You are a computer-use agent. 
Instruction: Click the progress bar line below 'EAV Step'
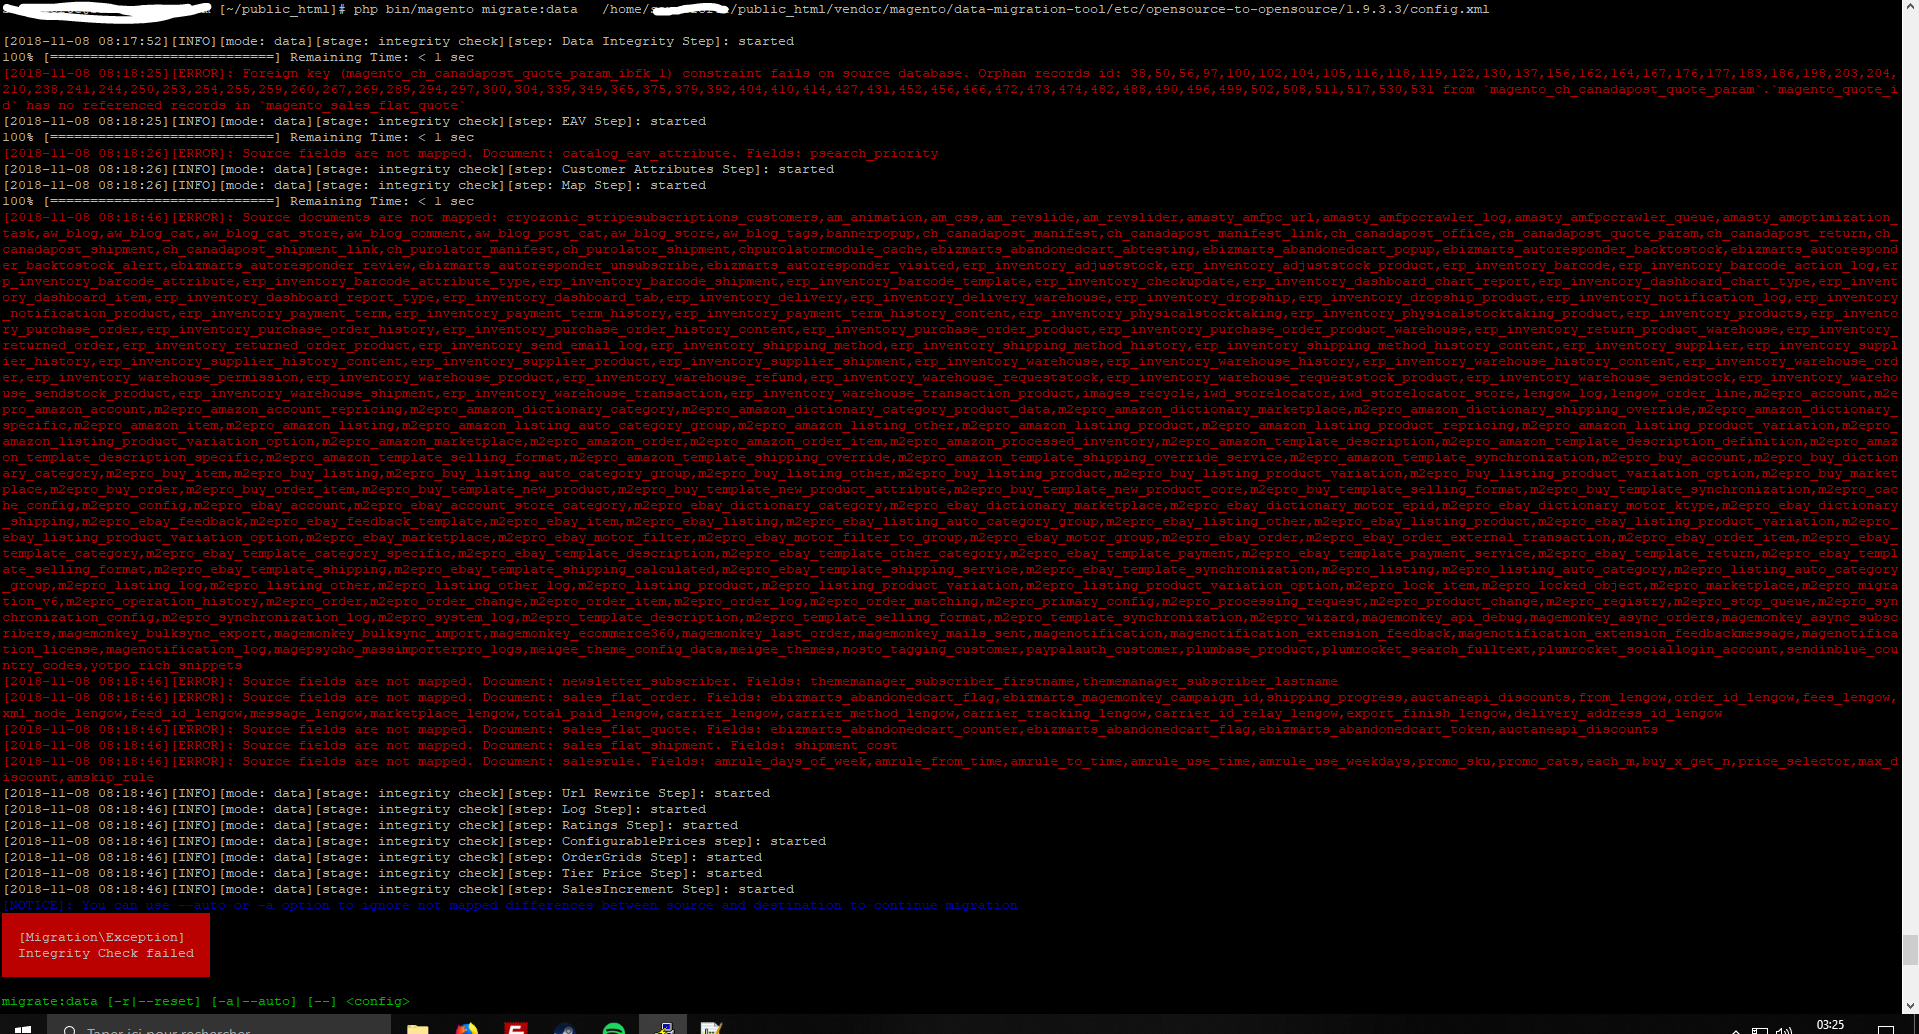tap(238, 137)
